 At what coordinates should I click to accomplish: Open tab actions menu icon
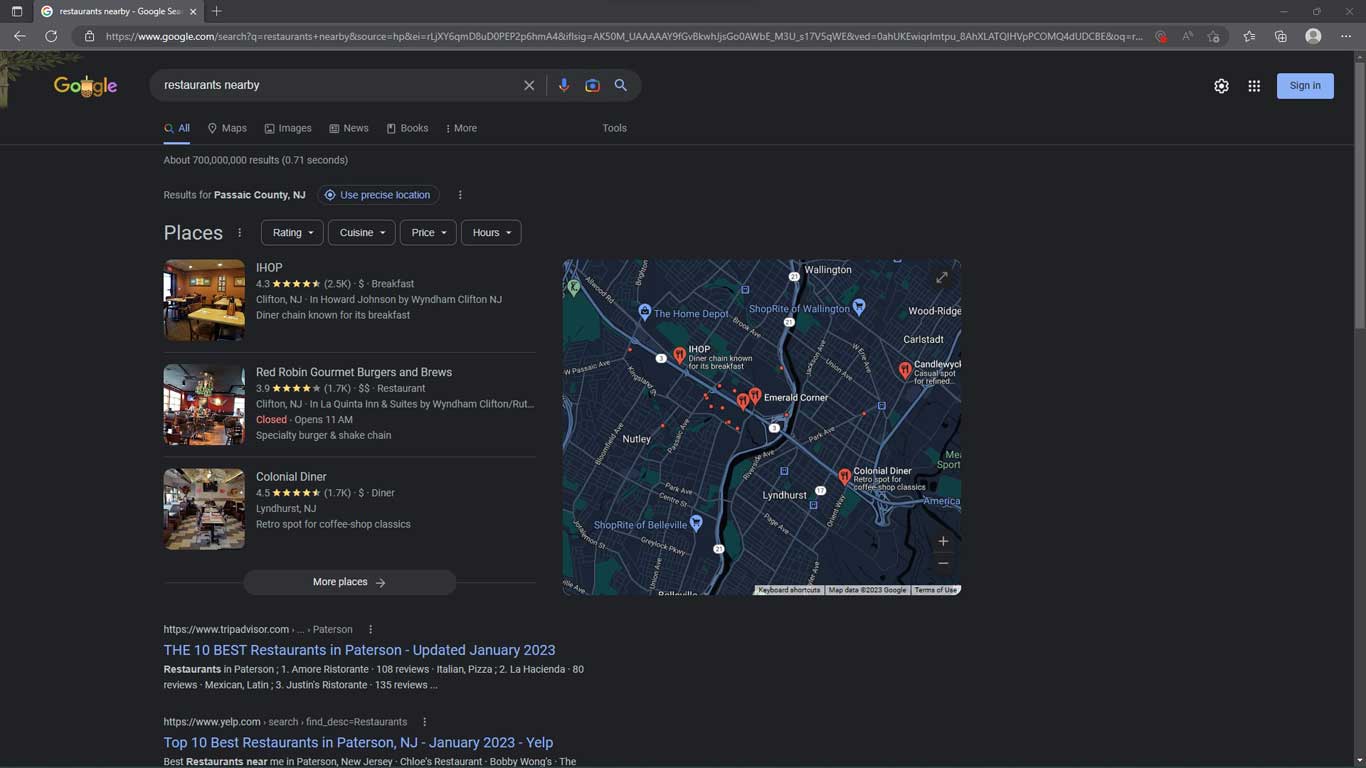[x=16, y=11]
